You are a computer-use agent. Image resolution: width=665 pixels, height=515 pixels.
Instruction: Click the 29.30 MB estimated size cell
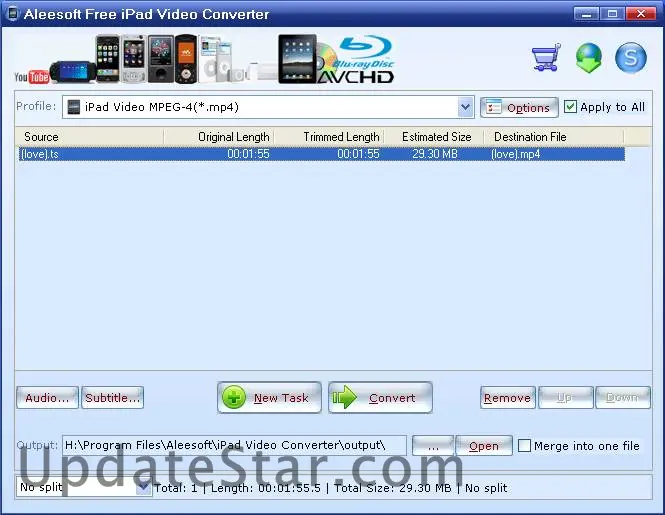tap(435, 154)
